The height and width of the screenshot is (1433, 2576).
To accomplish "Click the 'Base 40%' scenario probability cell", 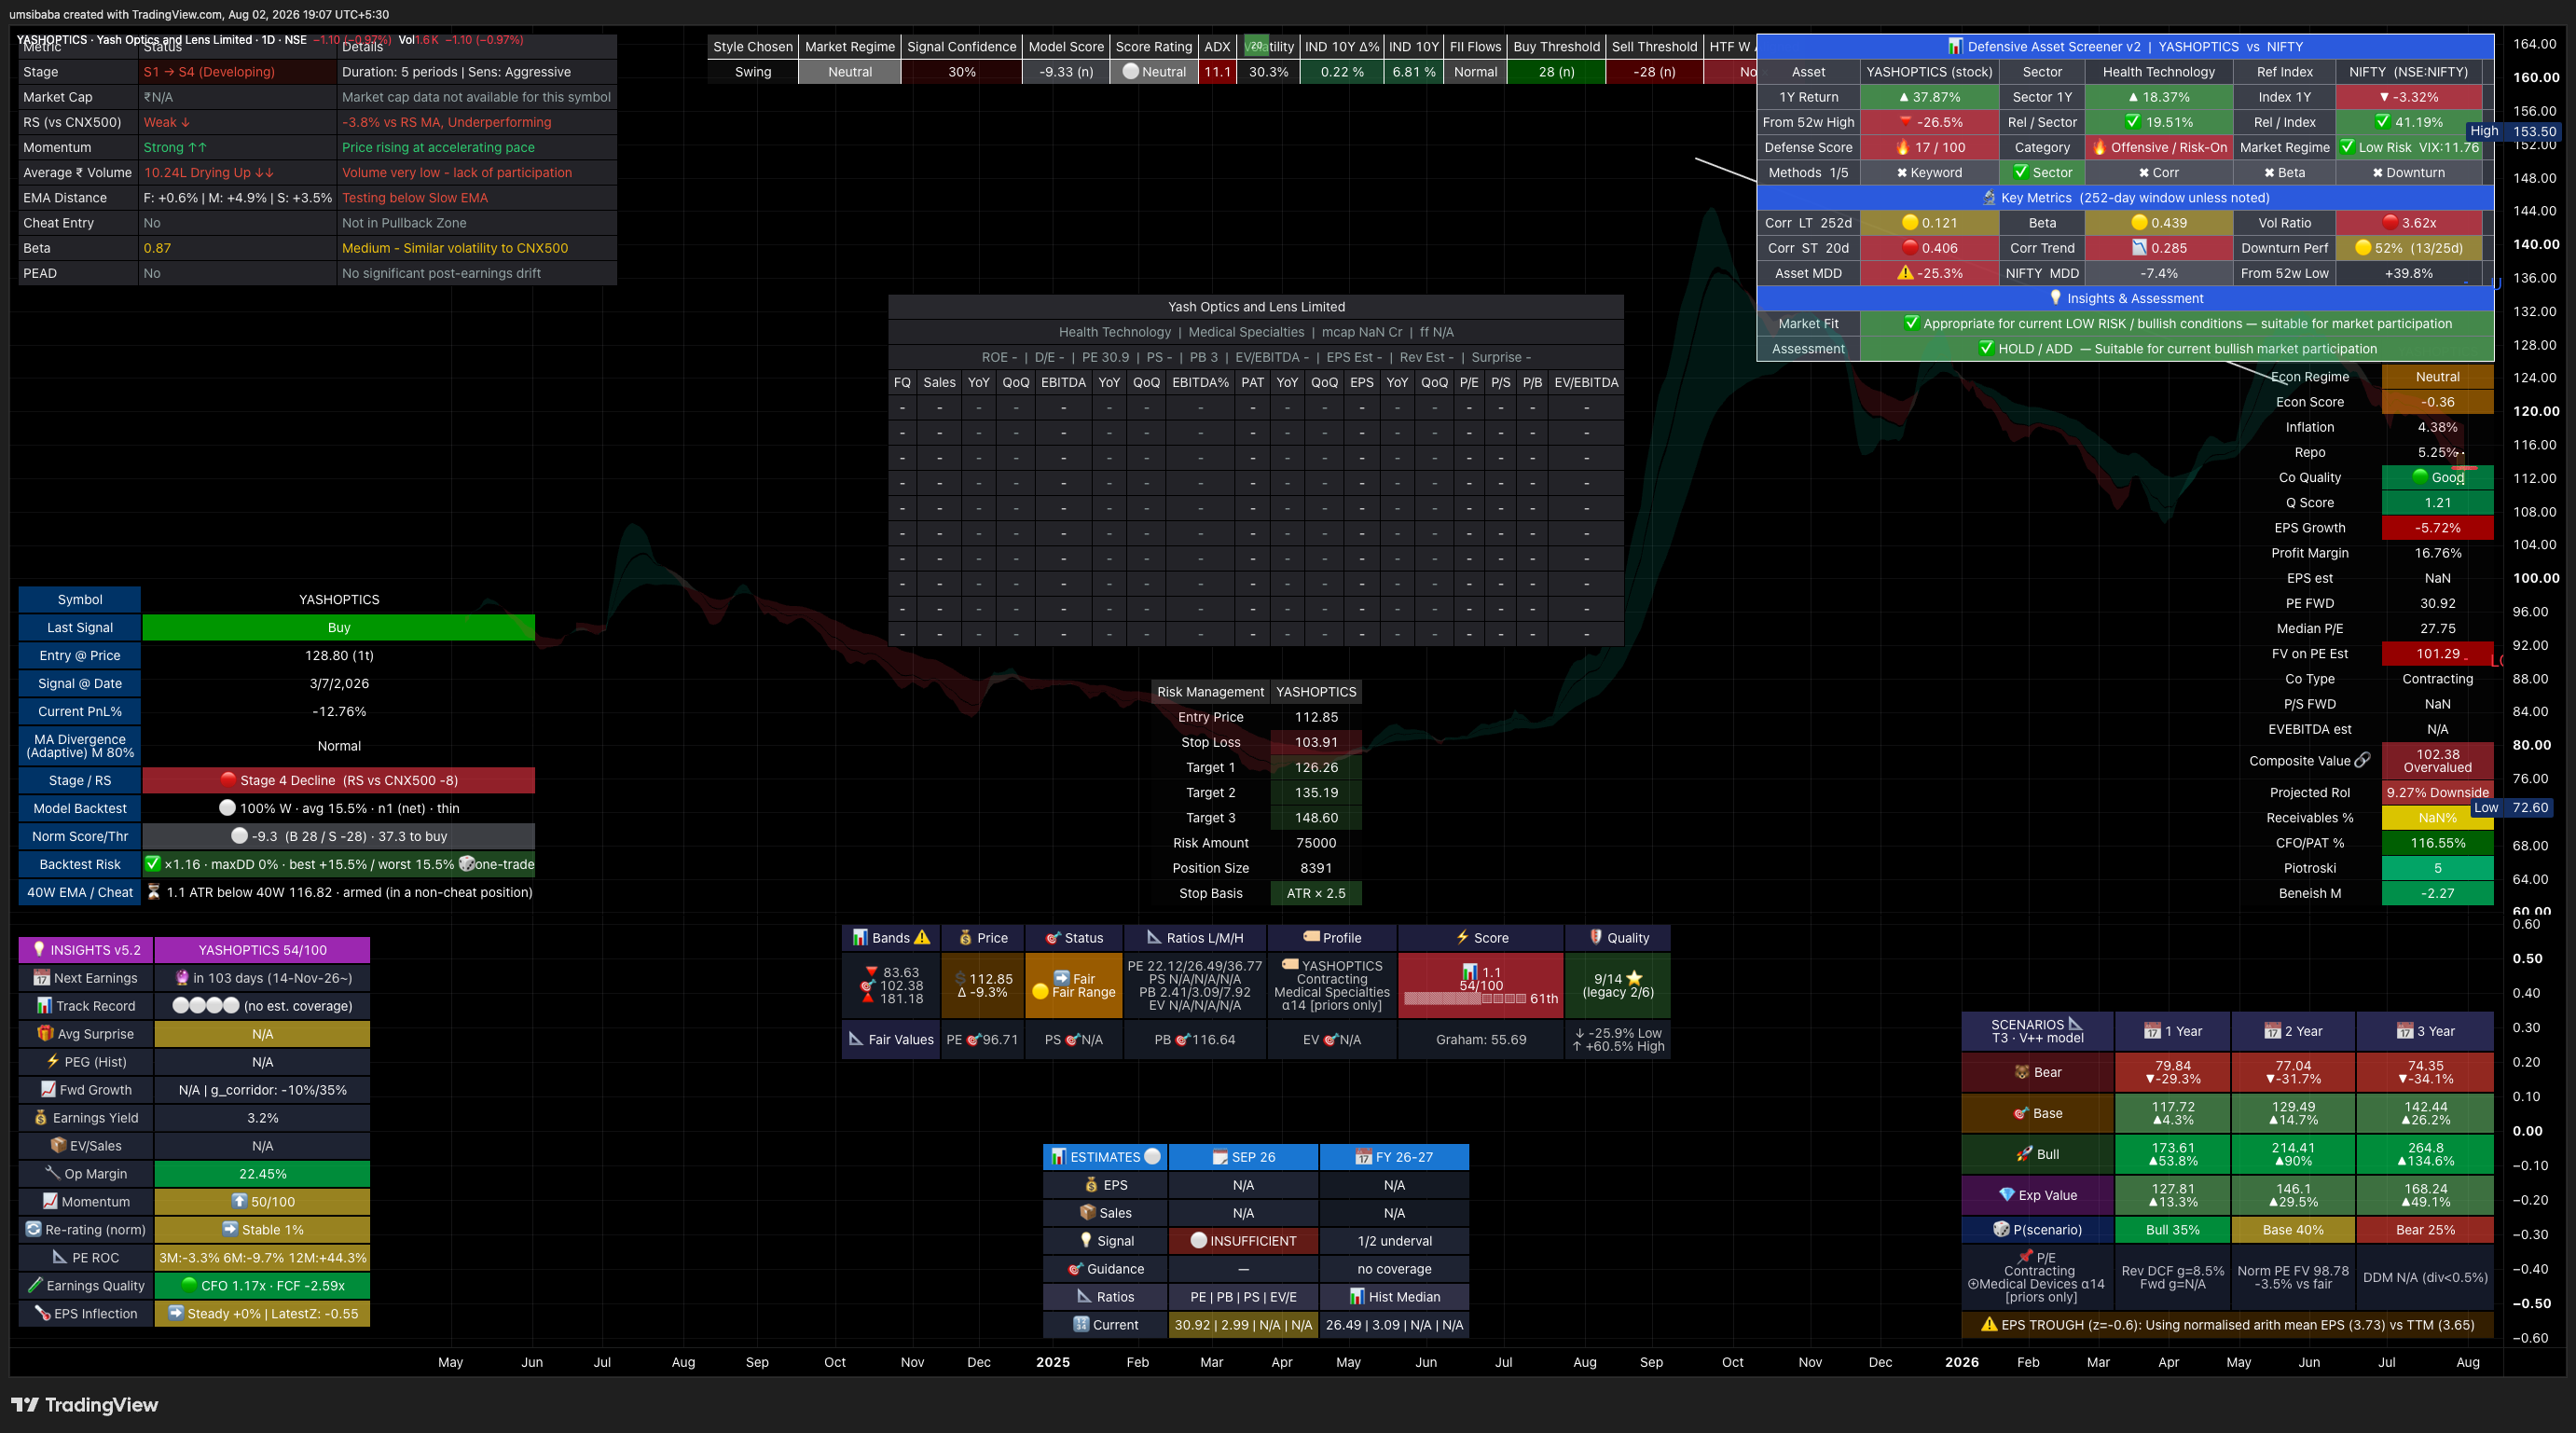I will [x=2294, y=1230].
